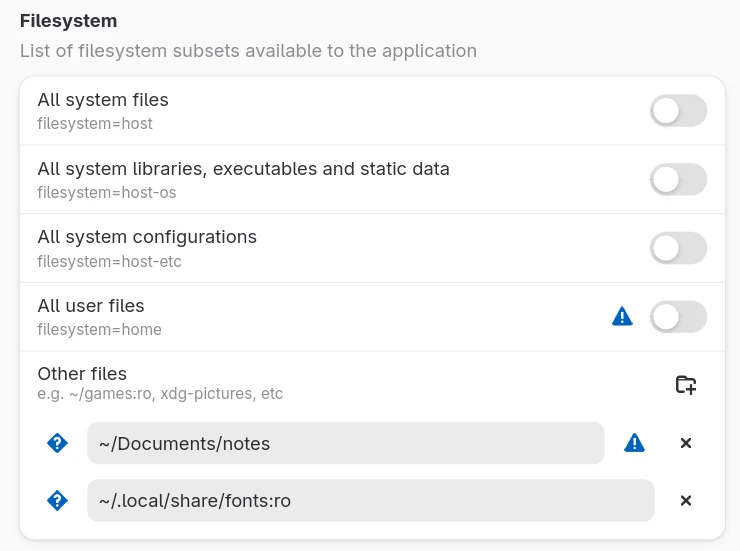Click the filesystem=host-os subtitle text
The height and width of the screenshot is (551, 740).
tap(107, 192)
